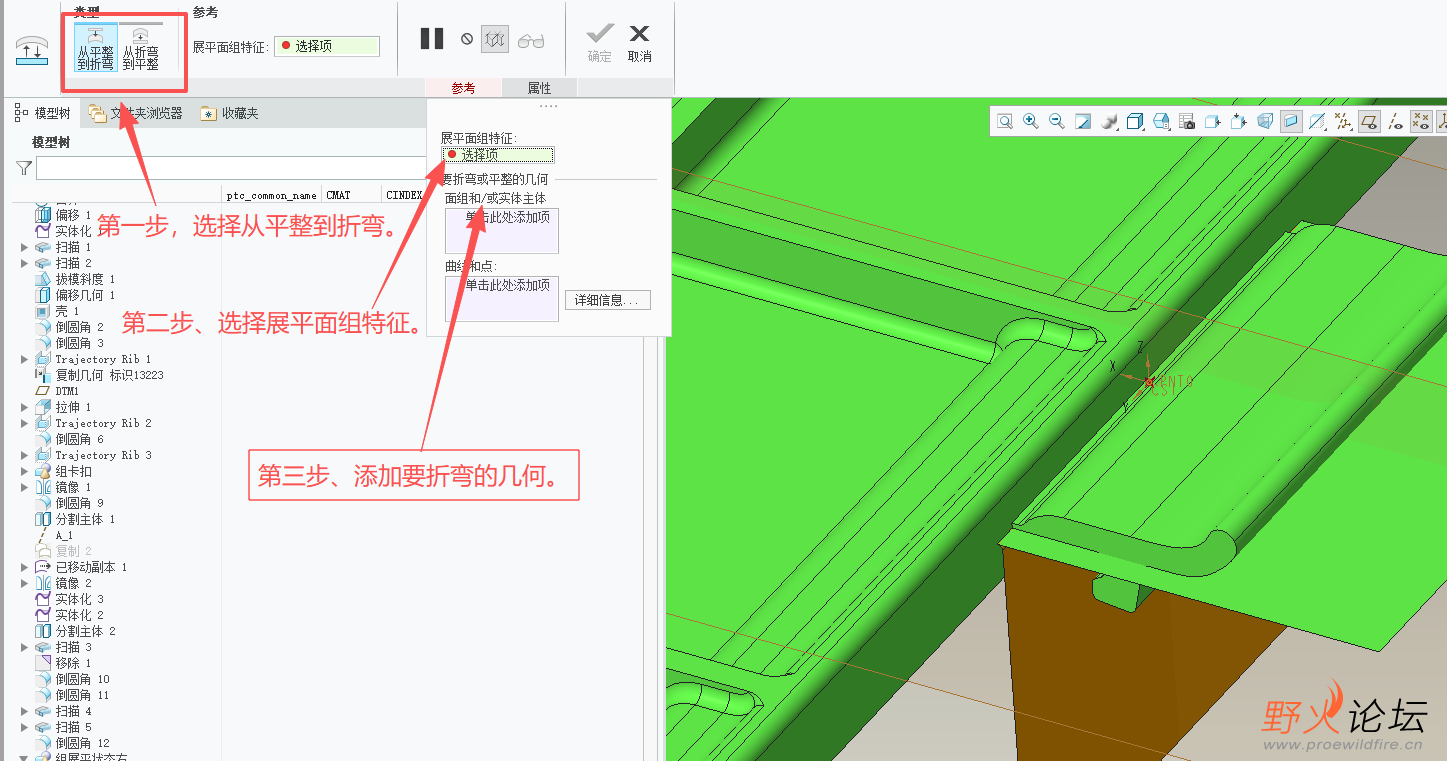Select 从折弯到平整 type option

(141, 48)
